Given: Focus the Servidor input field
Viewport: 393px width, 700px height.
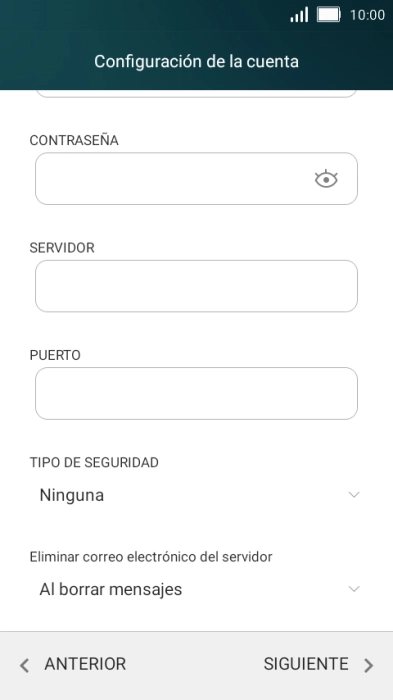Looking at the screenshot, I should [196, 286].
